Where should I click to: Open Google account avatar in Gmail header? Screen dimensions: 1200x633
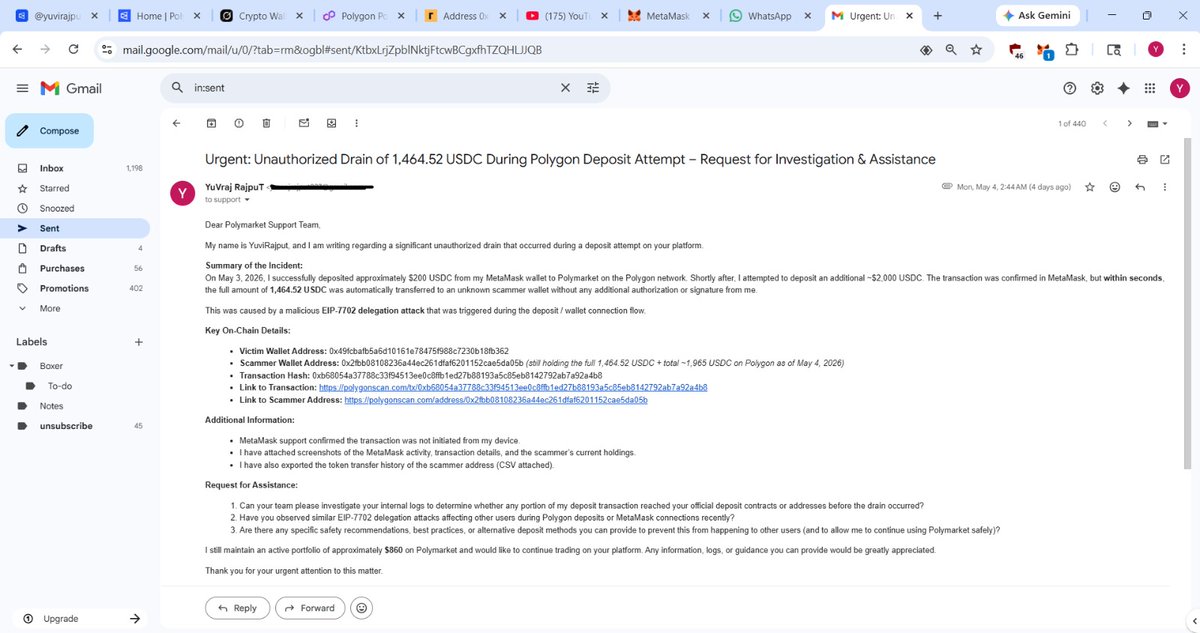(1179, 88)
